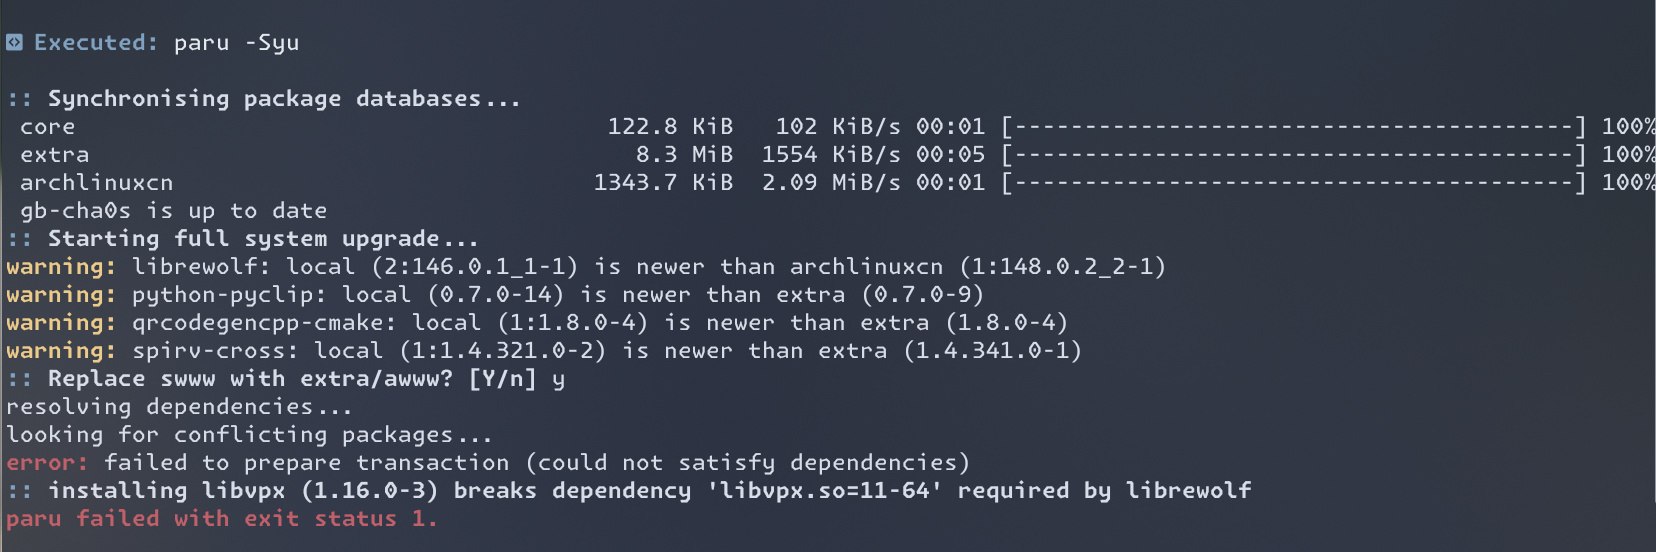This screenshot has width=1656, height=552.
Task: Click the [Y/n] prompt for replacing swww
Action: pyautogui.click(x=502, y=379)
